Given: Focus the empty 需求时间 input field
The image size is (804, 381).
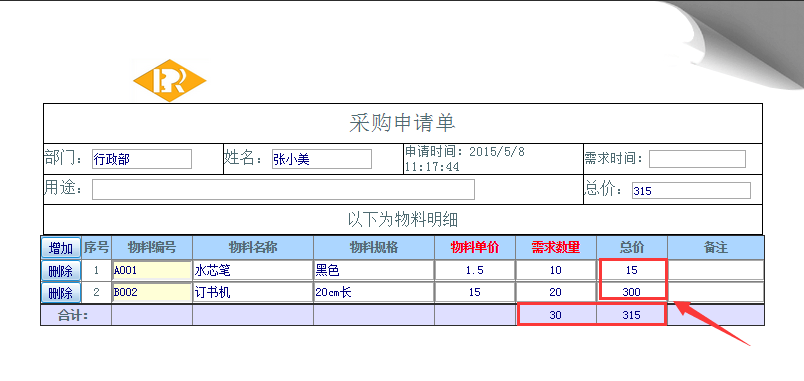Looking at the screenshot, I should (x=697, y=159).
